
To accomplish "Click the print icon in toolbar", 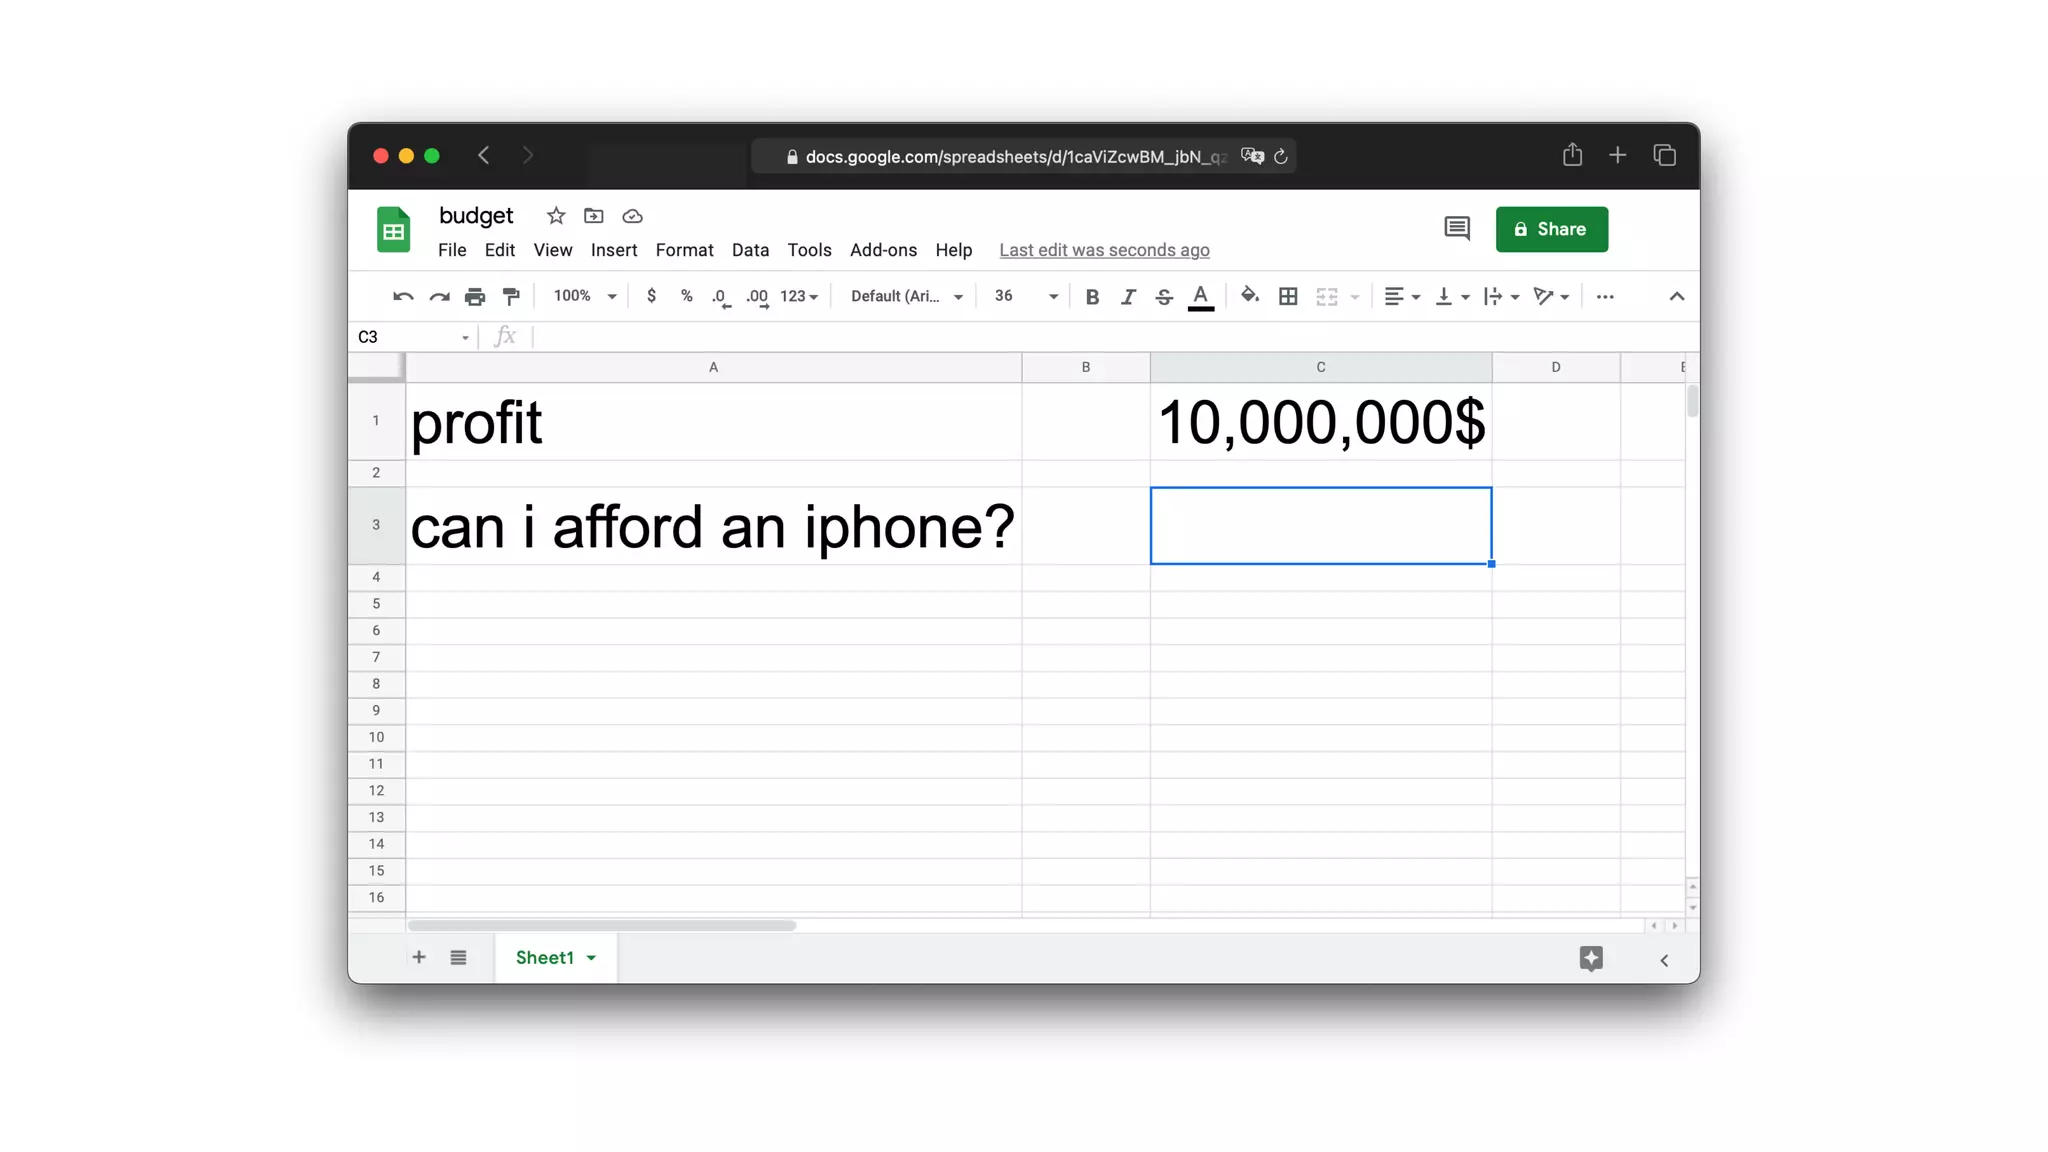I will (x=475, y=297).
